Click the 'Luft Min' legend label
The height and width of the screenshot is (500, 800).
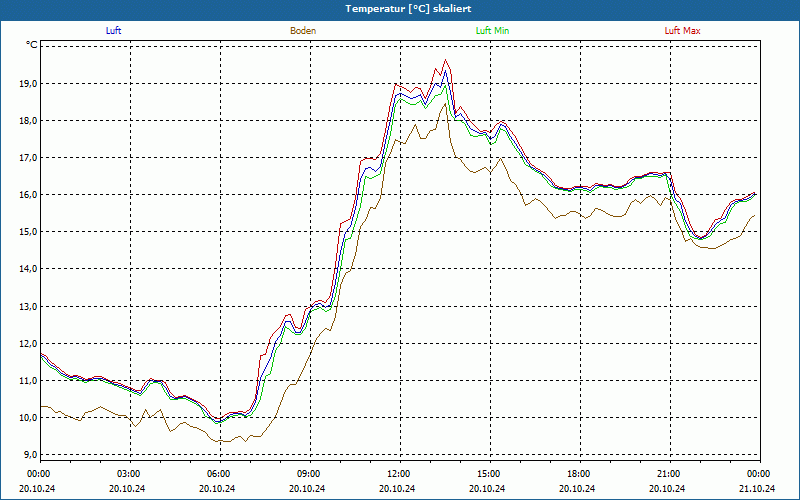click(492, 31)
